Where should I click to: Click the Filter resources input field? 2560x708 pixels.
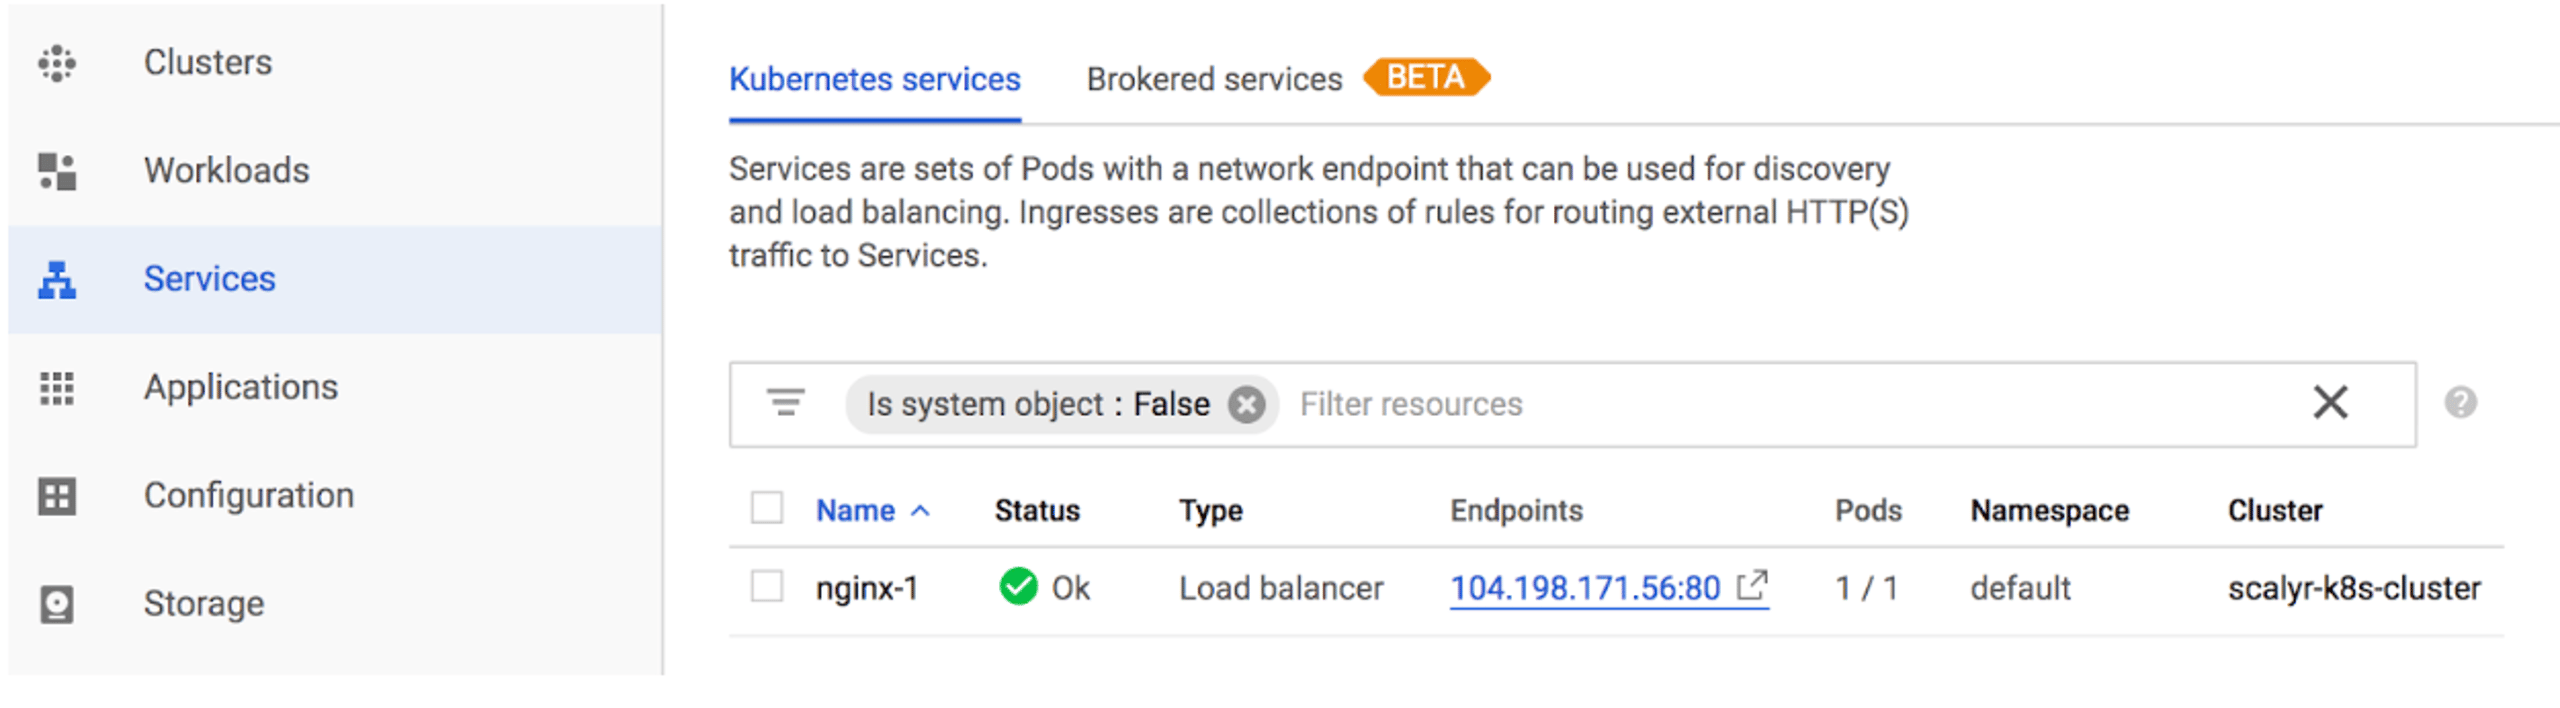[1790, 404]
